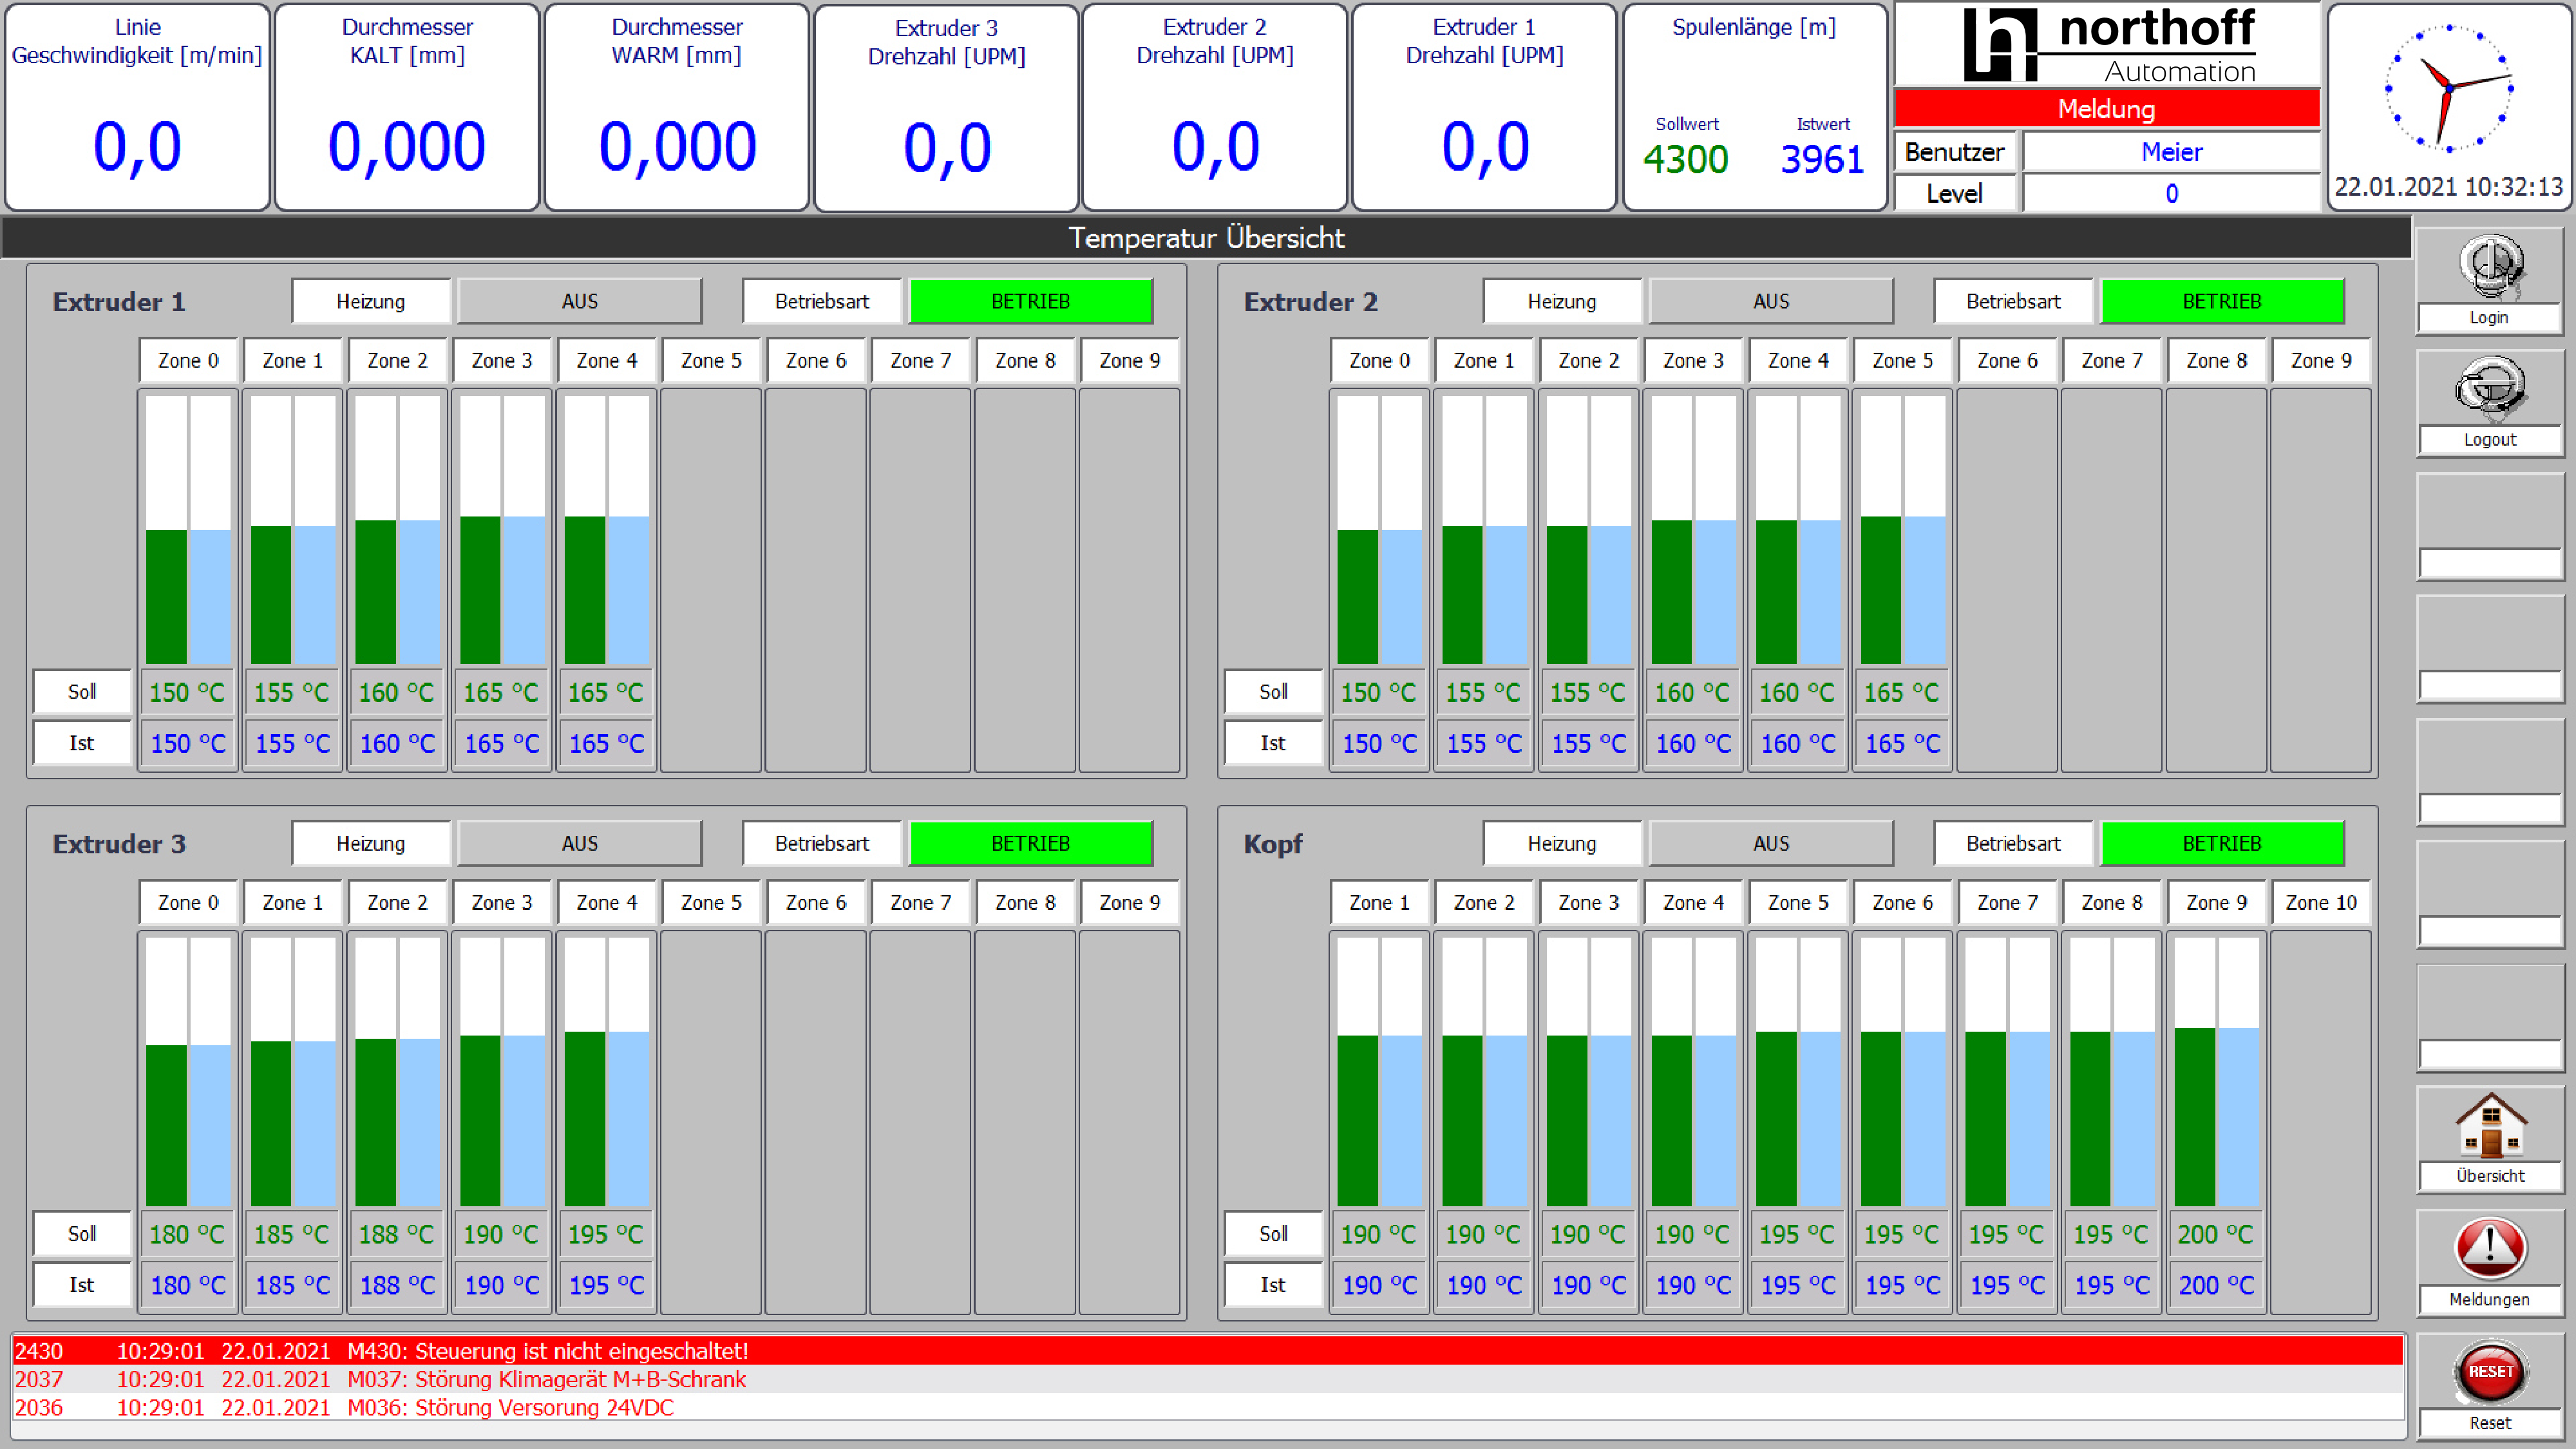This screenshot has width=2576, height=1449.
Task: Set Spulenlänge Sollwert 4300 field
Action: 1685,159
